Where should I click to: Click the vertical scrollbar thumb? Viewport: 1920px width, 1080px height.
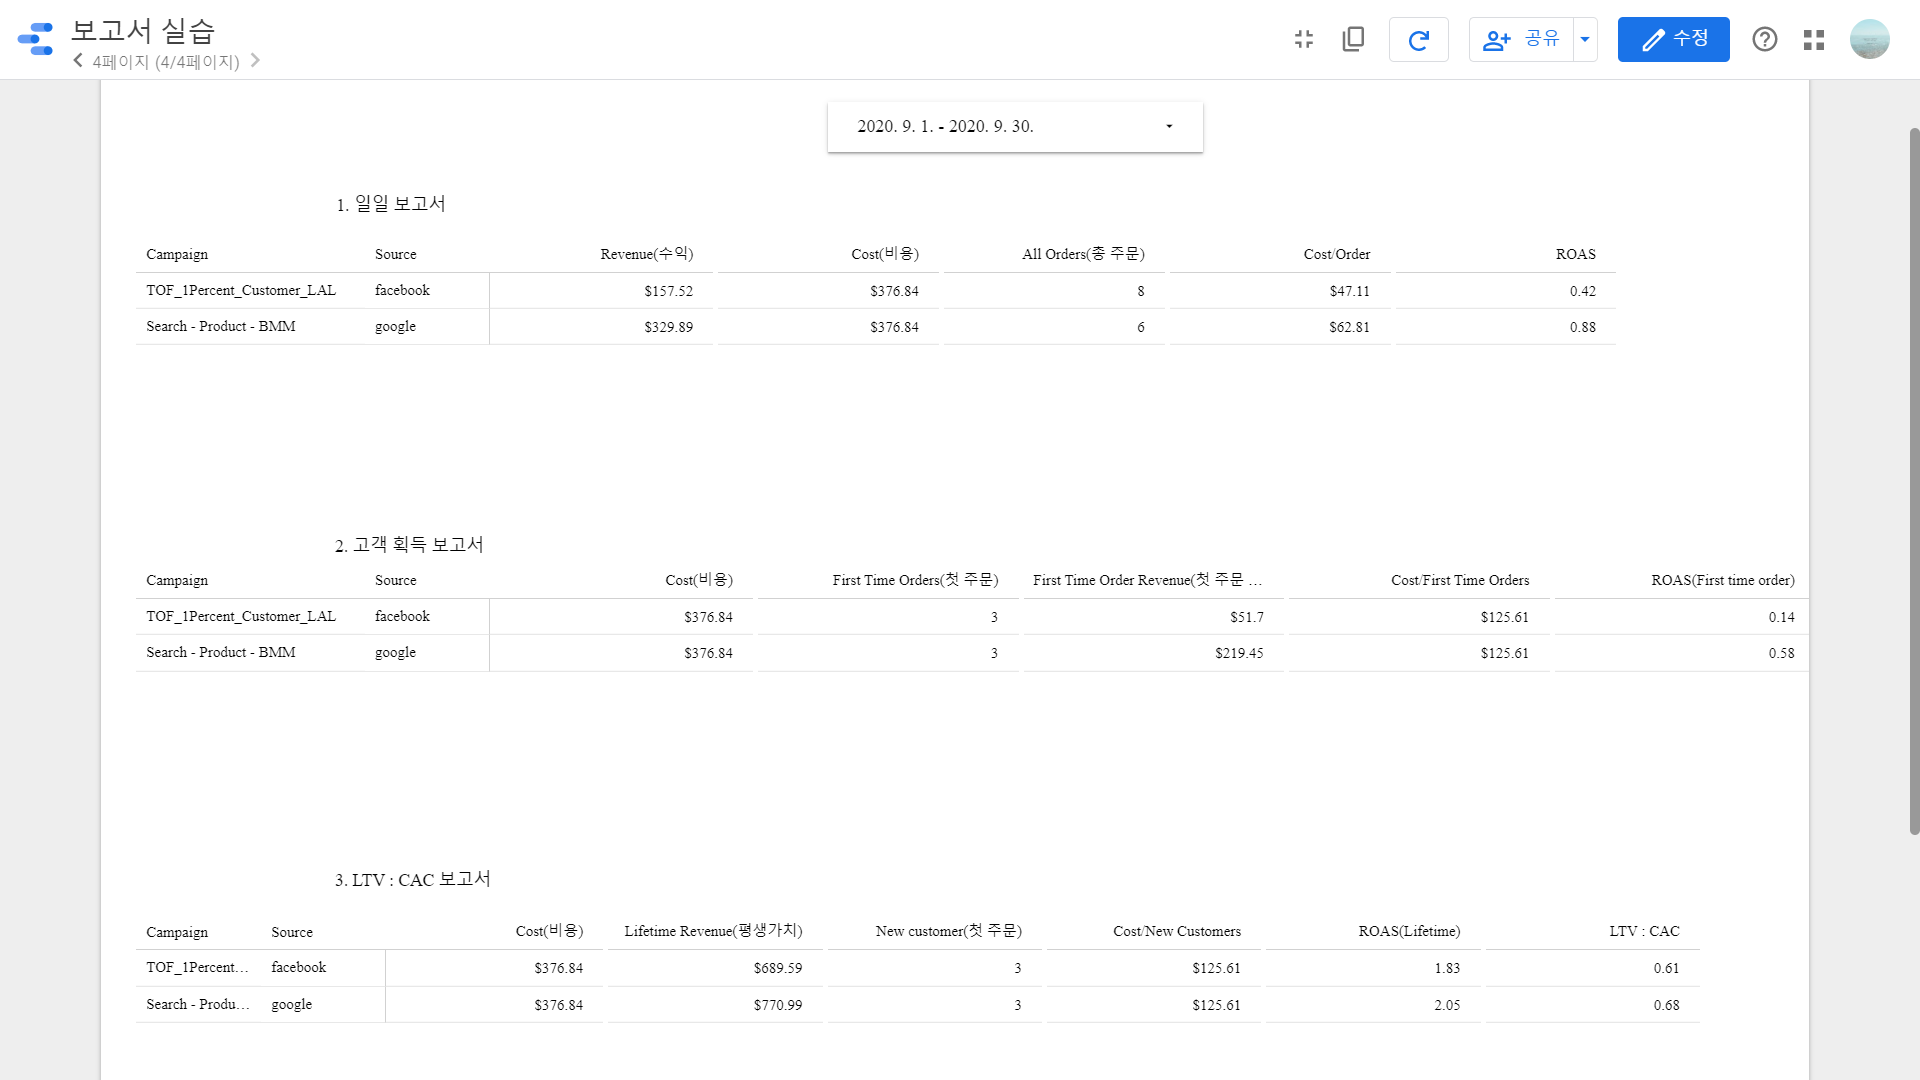coord(1914,480)
